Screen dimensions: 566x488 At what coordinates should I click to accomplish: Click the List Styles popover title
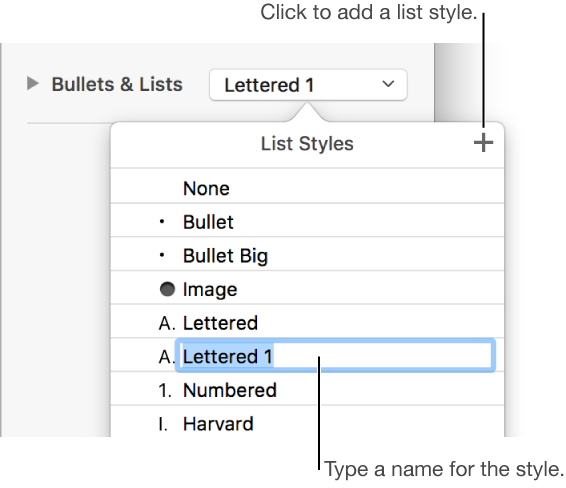307,144
